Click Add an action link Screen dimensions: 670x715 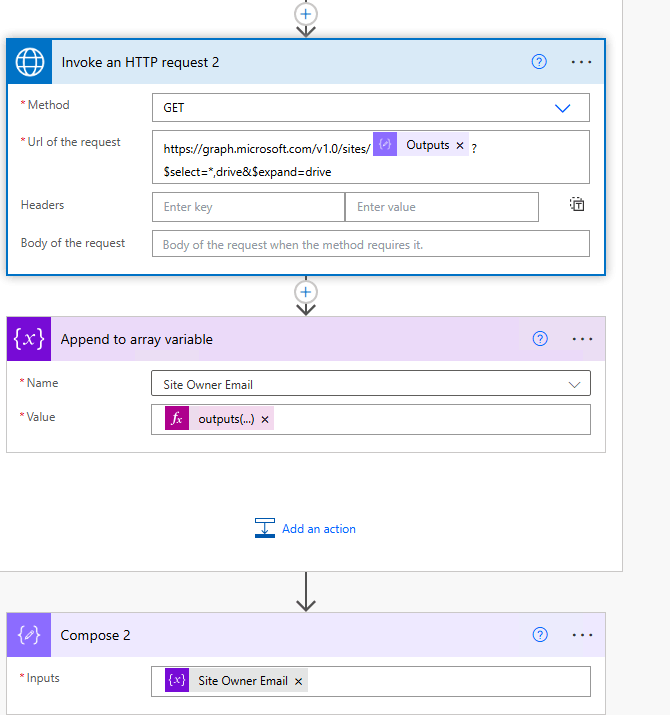tap(319, 529)
